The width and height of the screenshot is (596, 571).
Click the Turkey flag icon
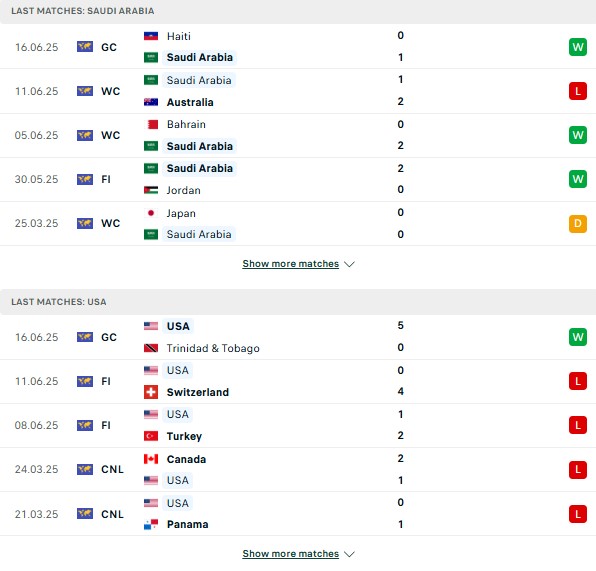tap(151, 436)
